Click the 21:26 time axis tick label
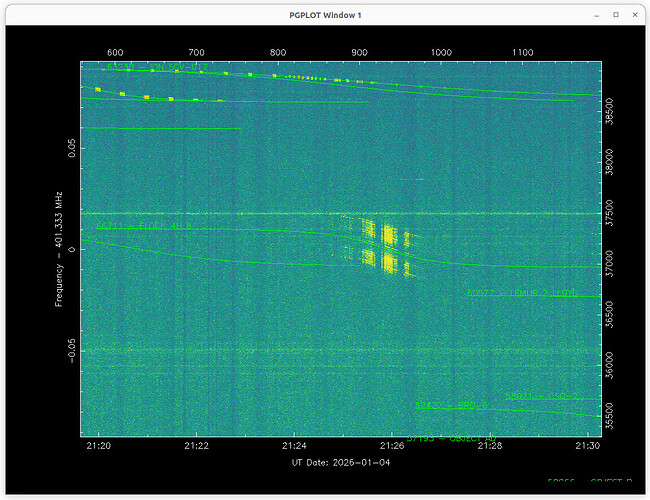 click(392, 446)
